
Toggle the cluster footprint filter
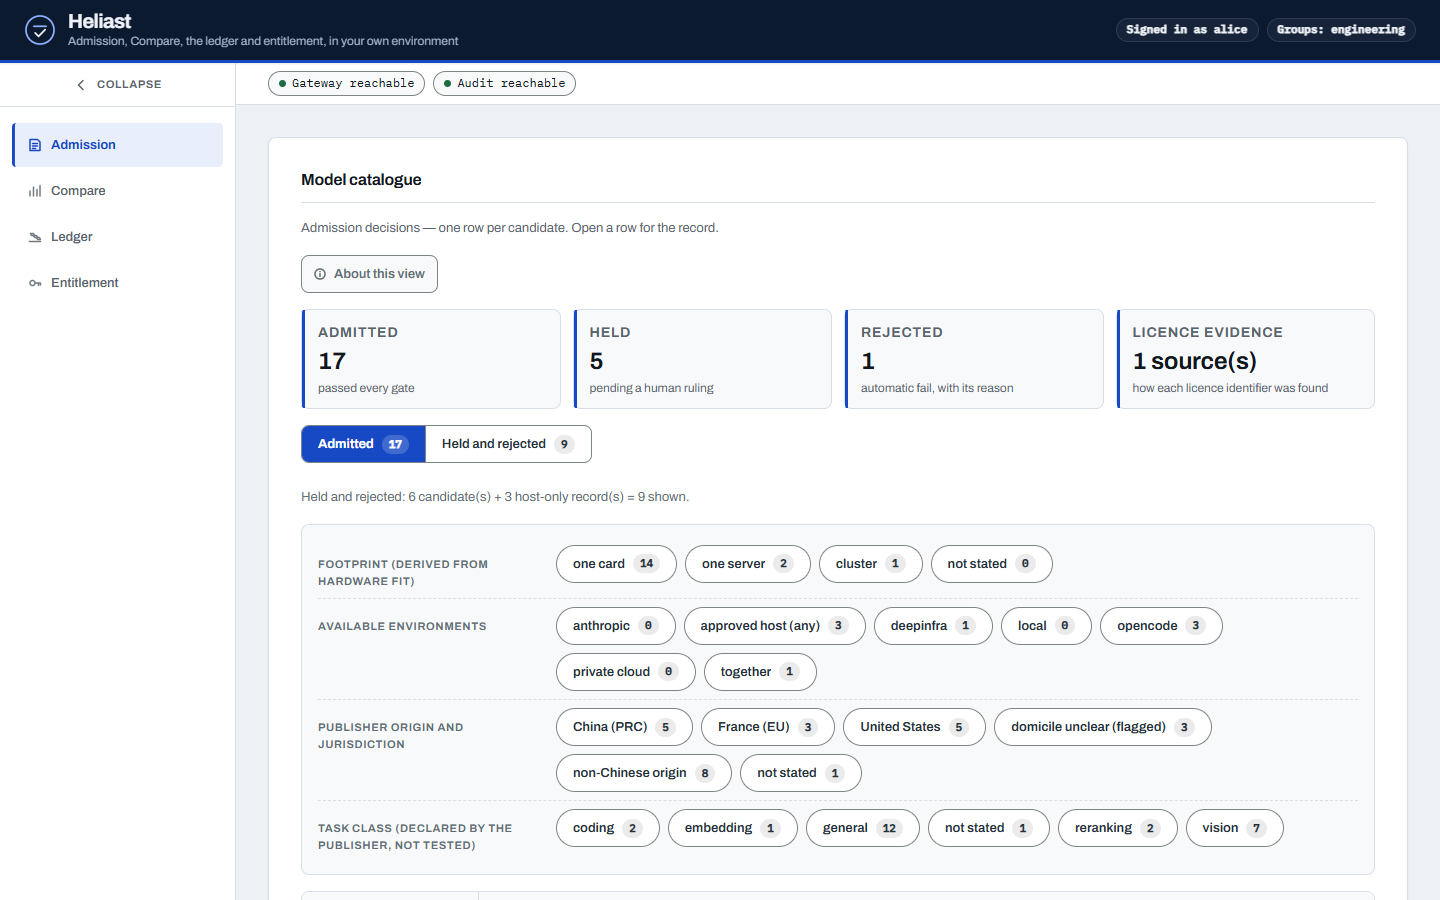pyautogui.click(x=870, y=564)
